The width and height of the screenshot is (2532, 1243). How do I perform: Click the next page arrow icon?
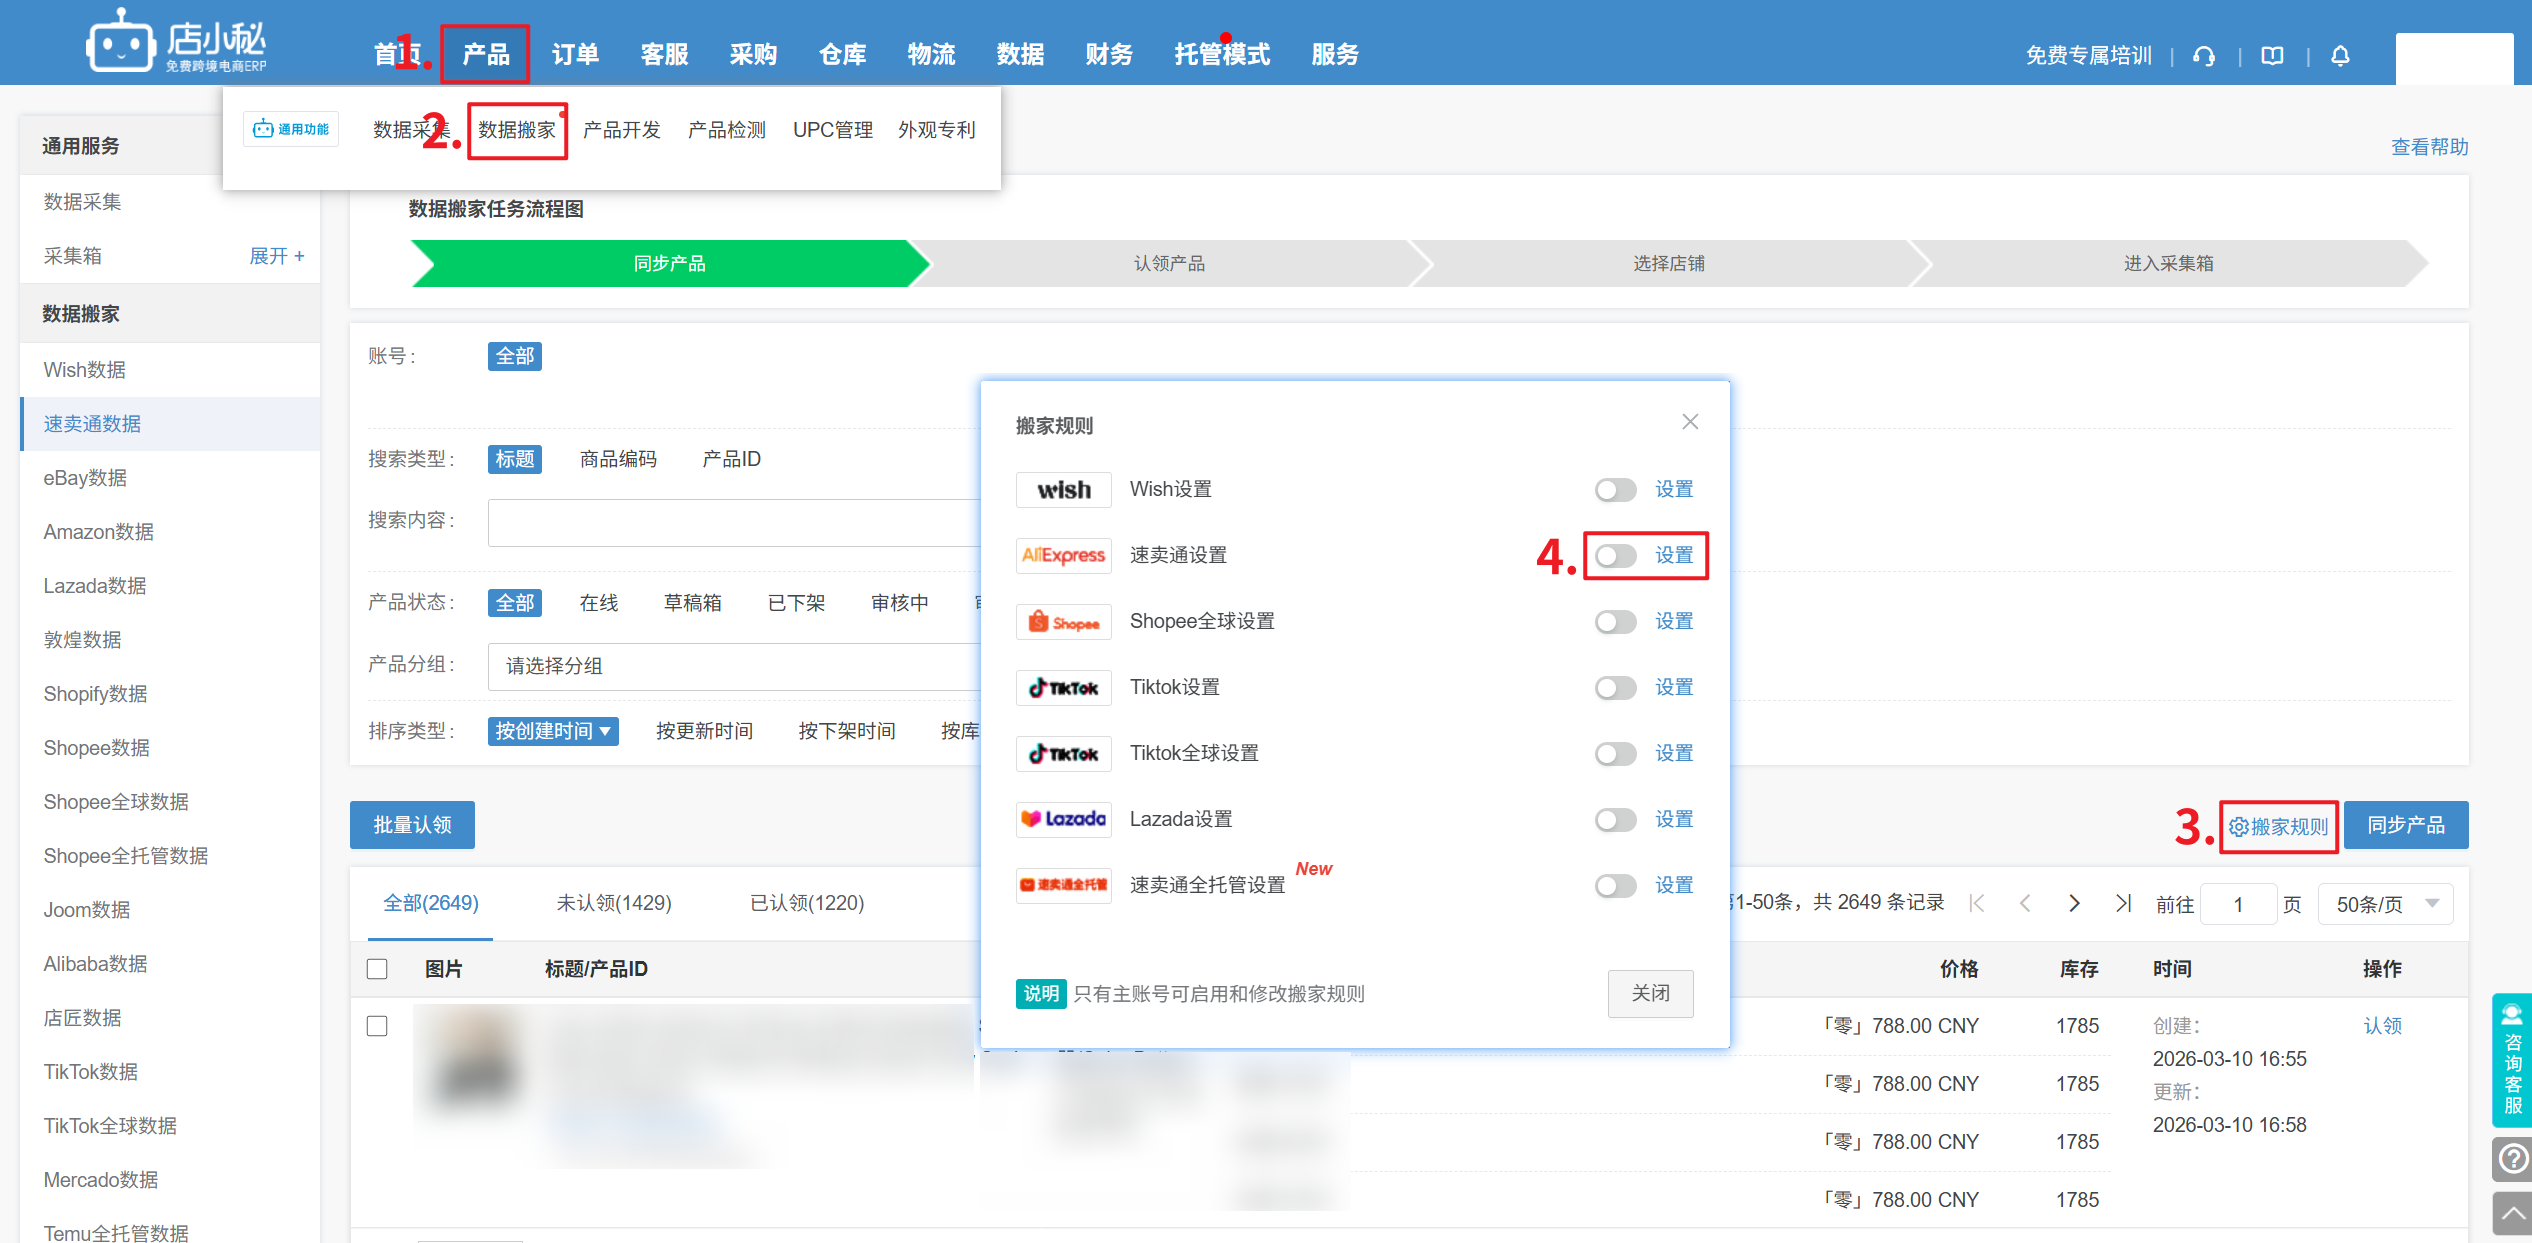2074,903
